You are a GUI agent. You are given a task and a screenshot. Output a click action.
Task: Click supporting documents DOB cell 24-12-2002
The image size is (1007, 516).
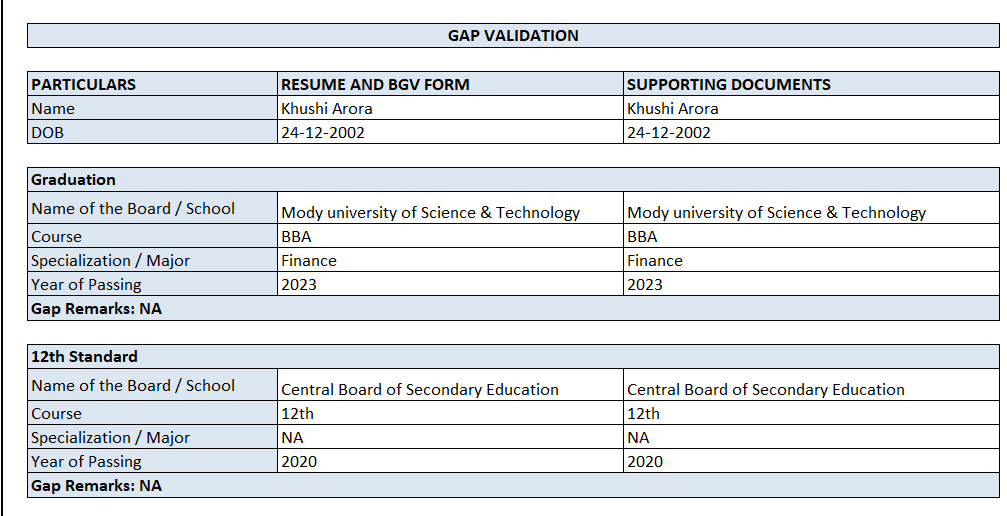pyautogui.click(x=810, y=133)
